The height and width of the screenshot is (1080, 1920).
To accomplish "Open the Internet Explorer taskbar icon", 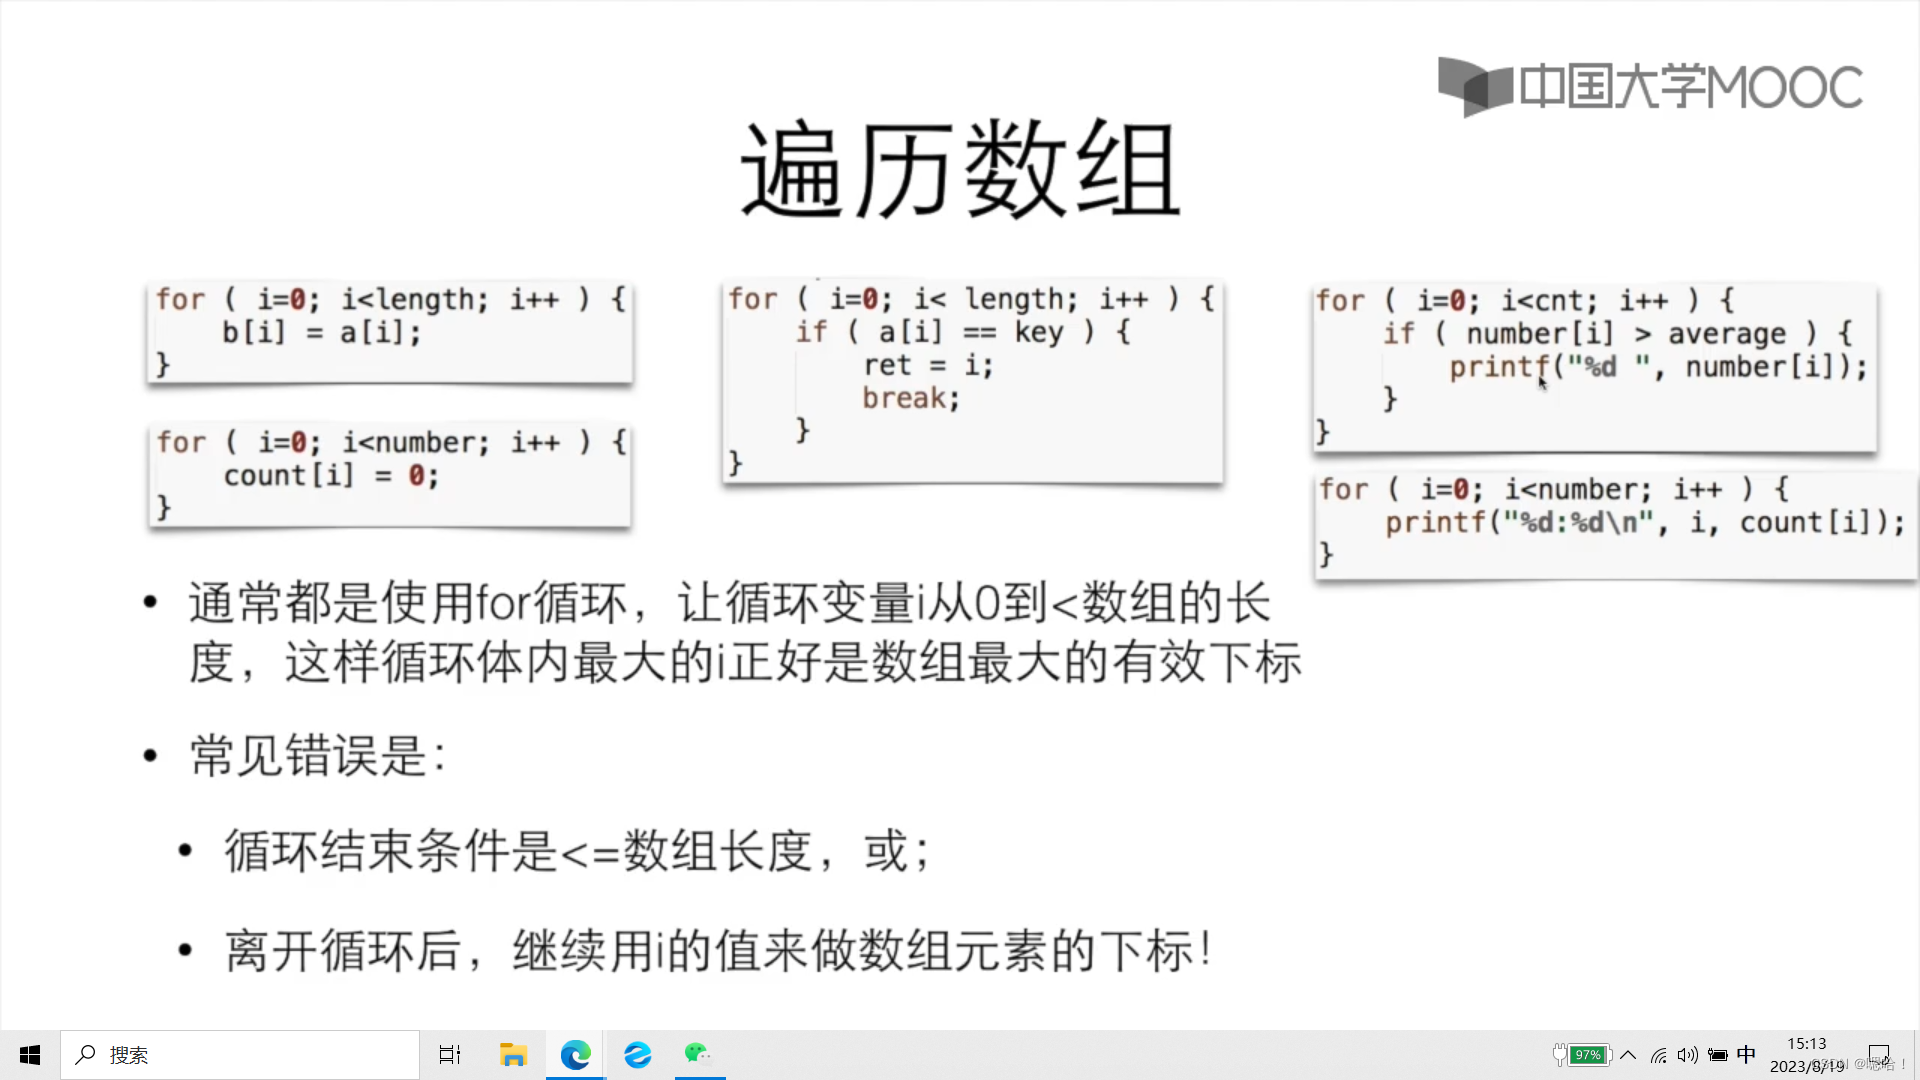I will 638,1055.
